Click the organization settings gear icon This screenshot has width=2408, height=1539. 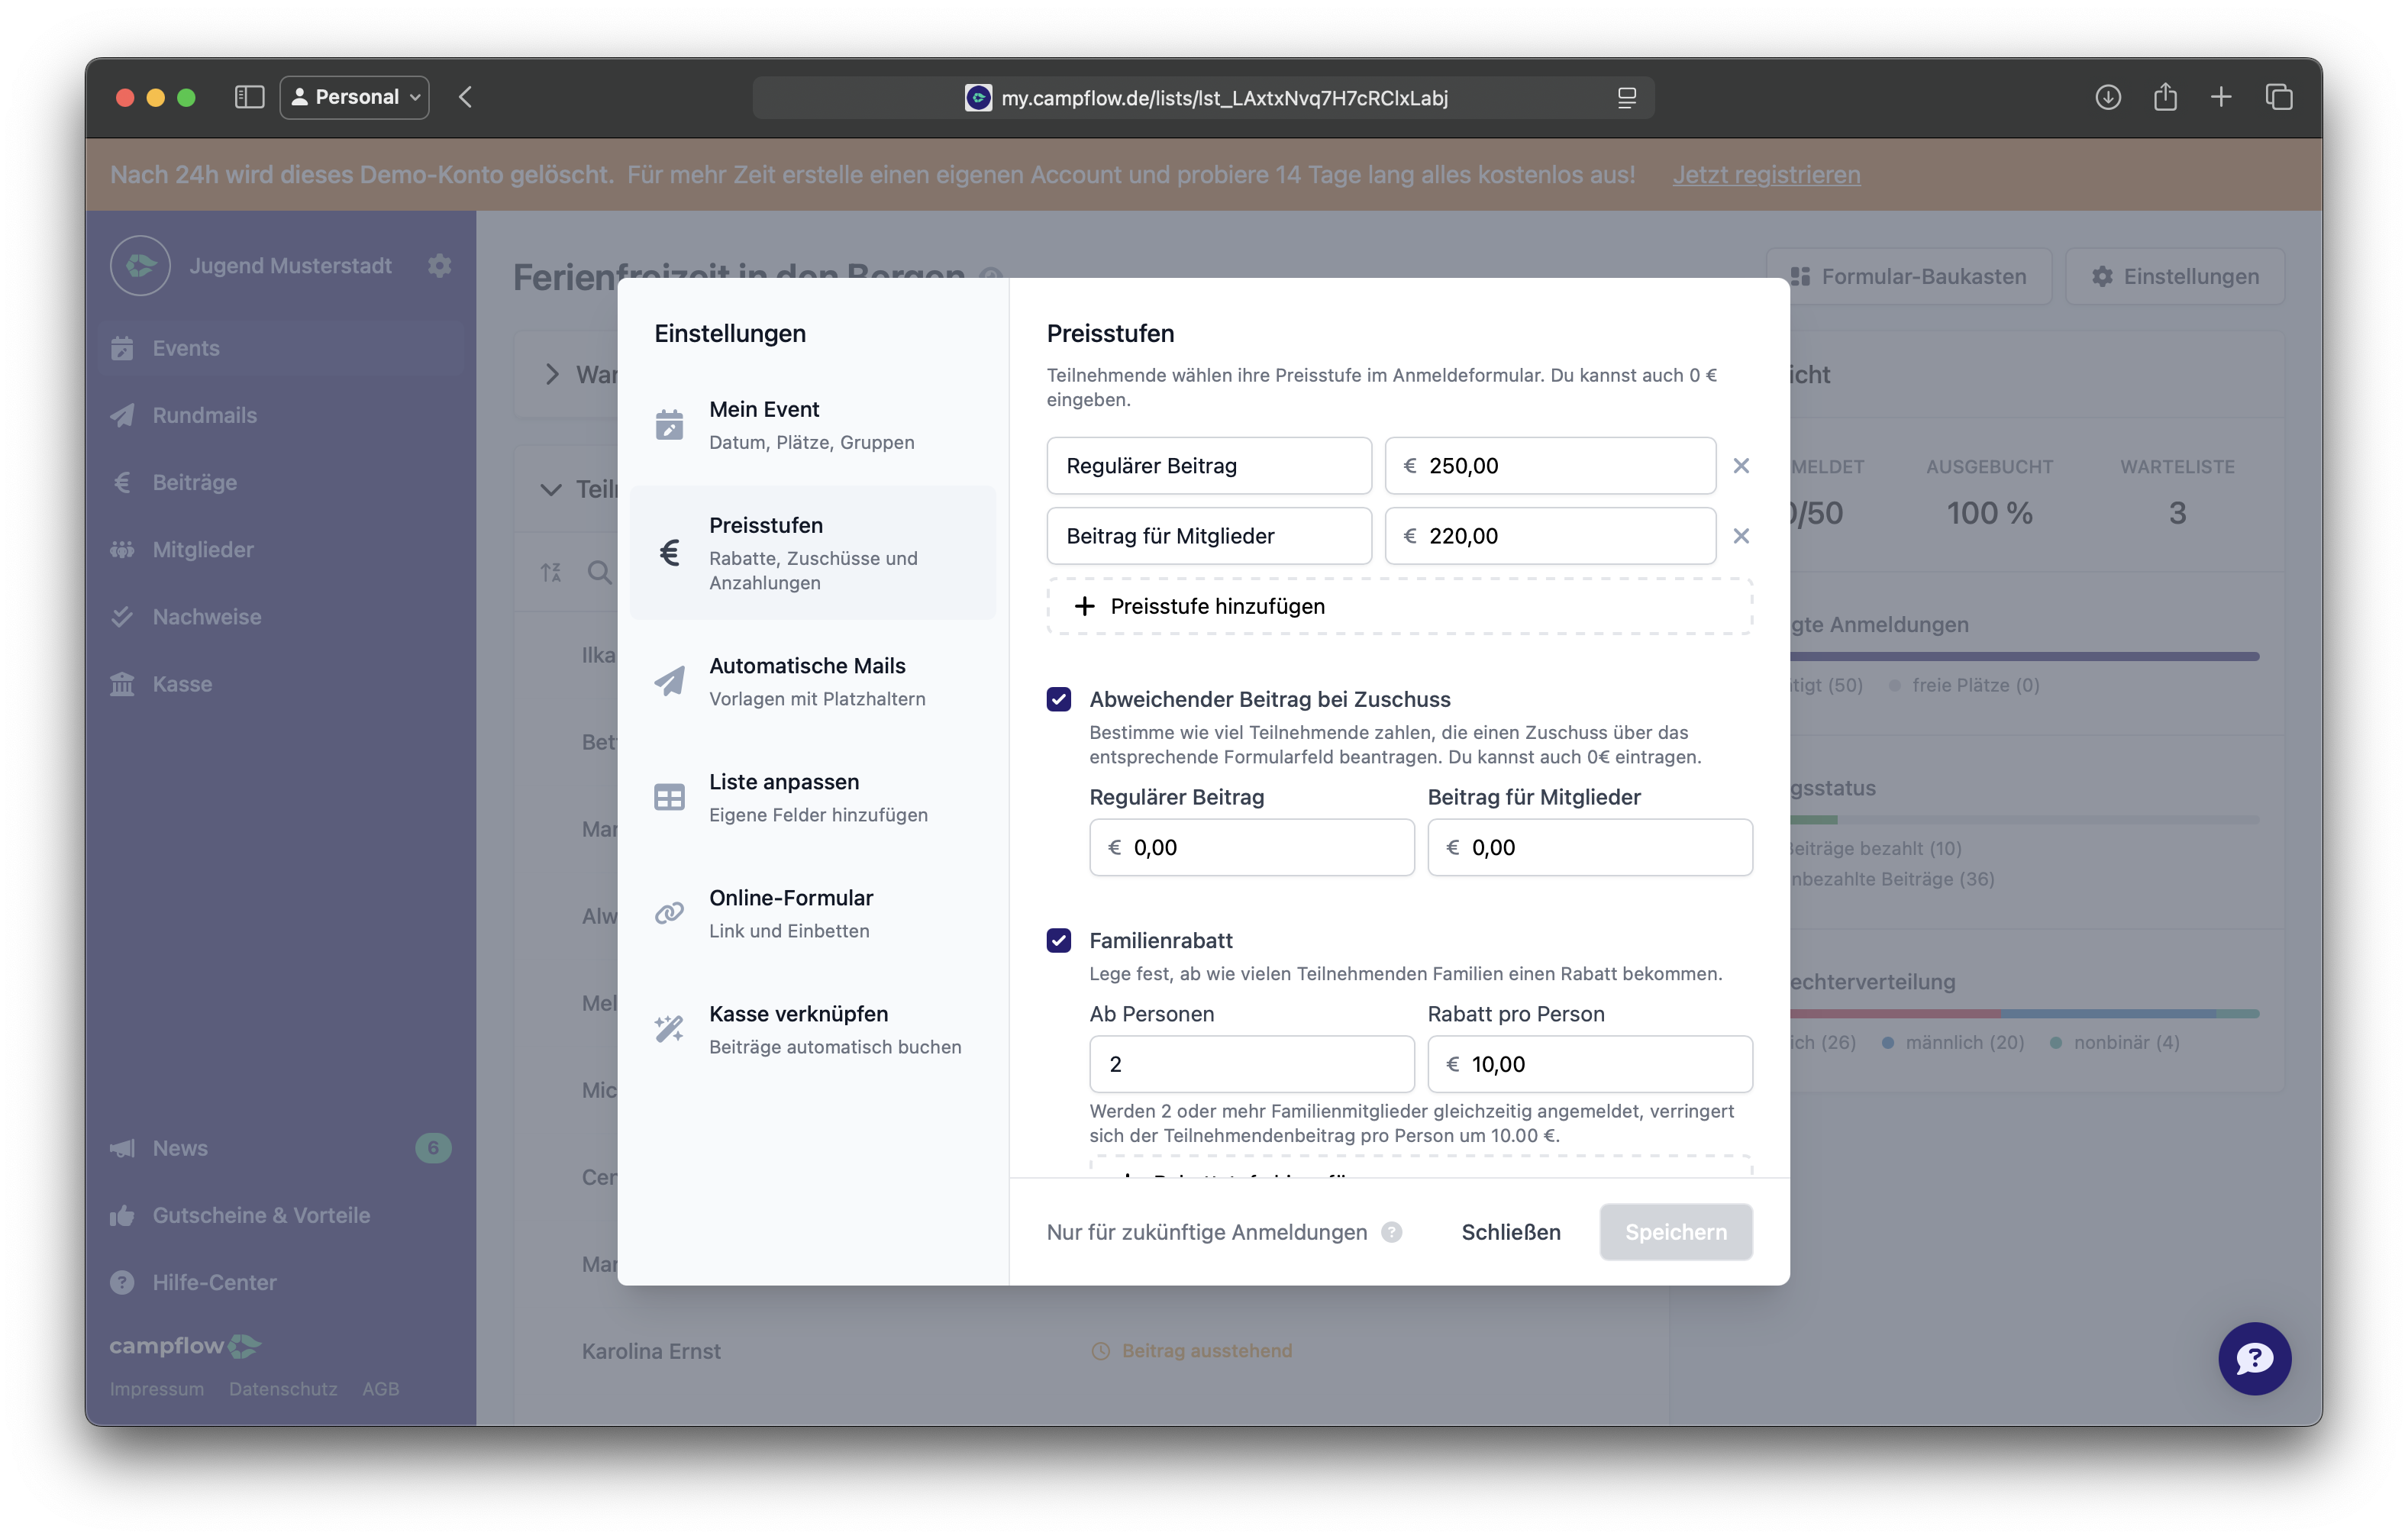439,266
